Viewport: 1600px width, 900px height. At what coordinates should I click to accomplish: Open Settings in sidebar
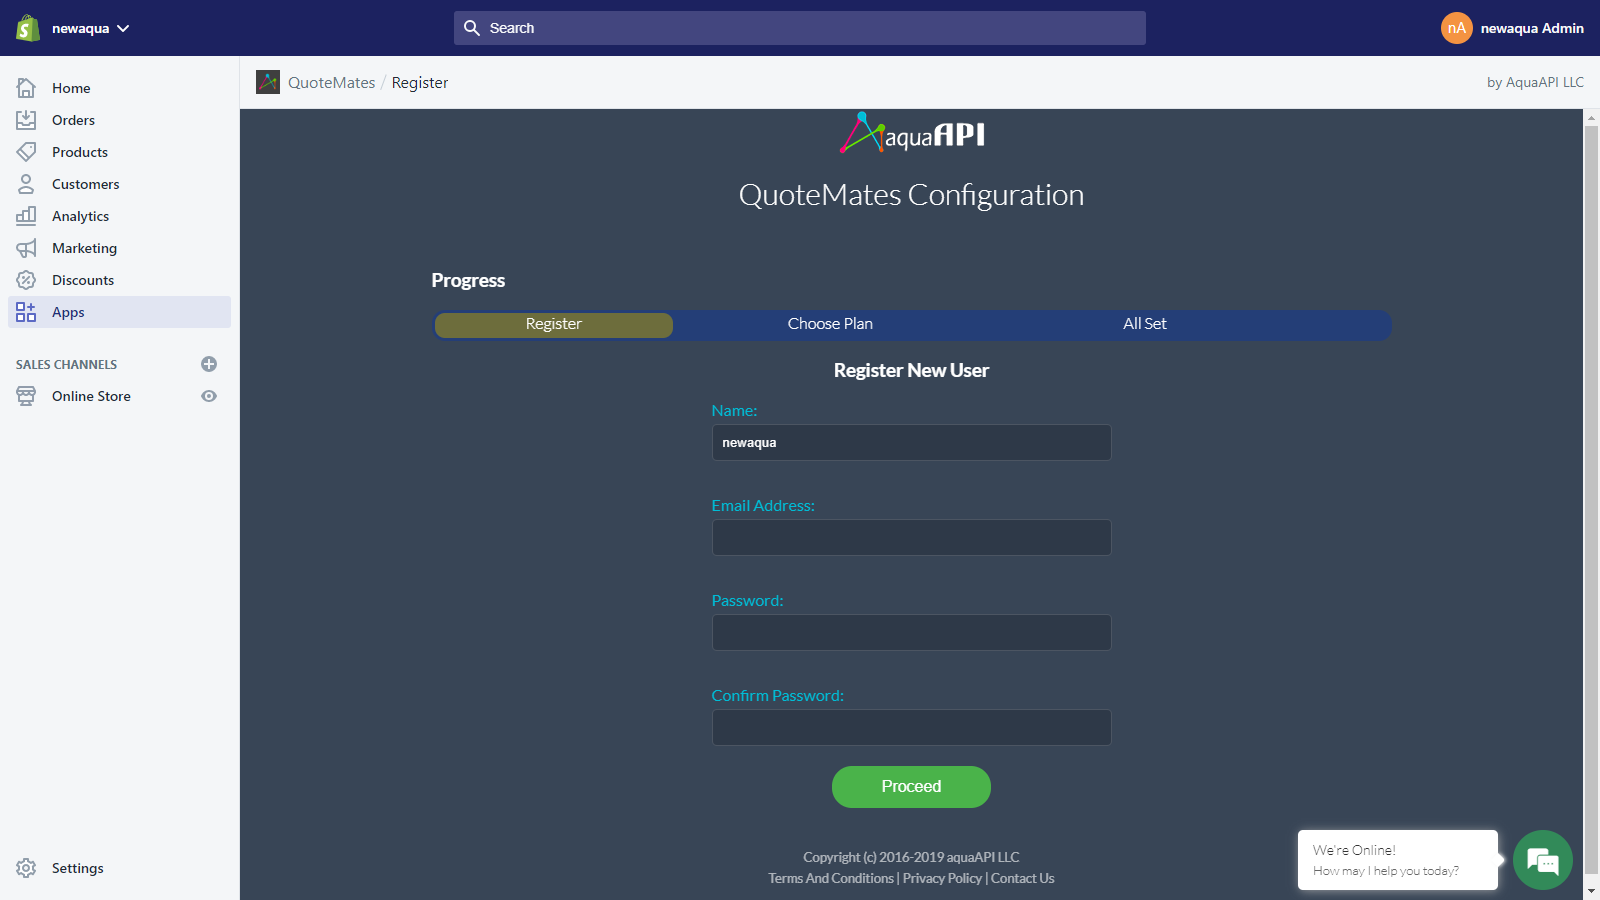[x=78, y=868]
